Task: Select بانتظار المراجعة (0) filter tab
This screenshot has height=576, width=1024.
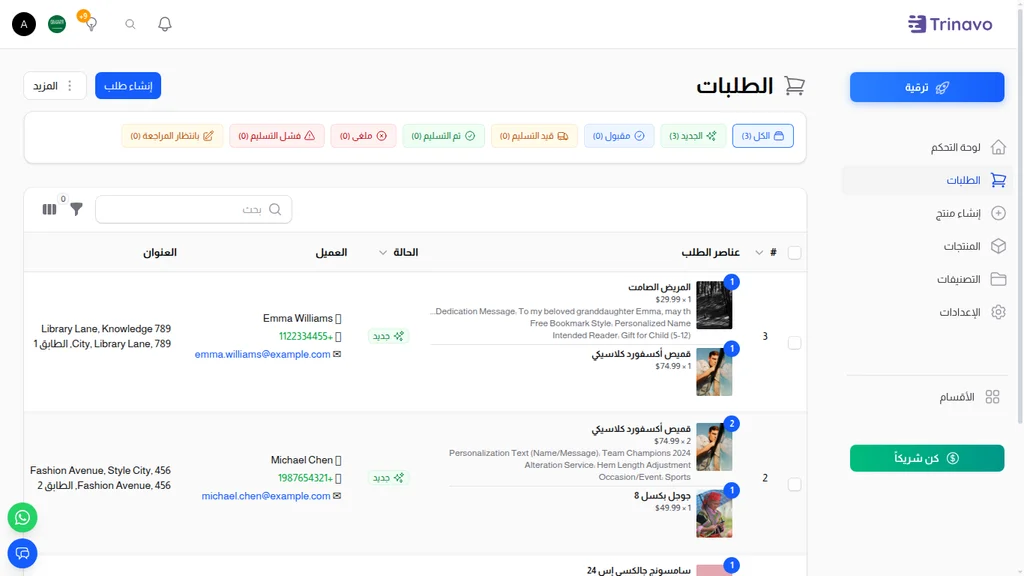Action: (x=172, y=136)
